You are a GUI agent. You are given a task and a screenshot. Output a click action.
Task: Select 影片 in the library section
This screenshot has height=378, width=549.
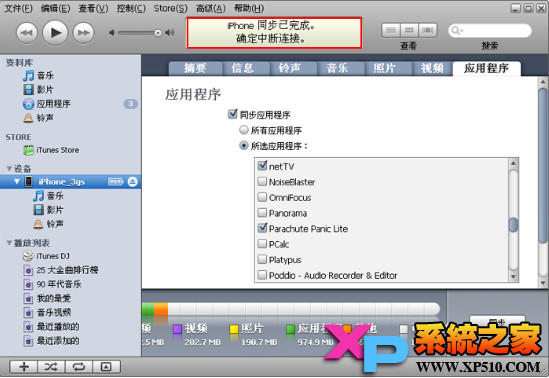[39, 90]
